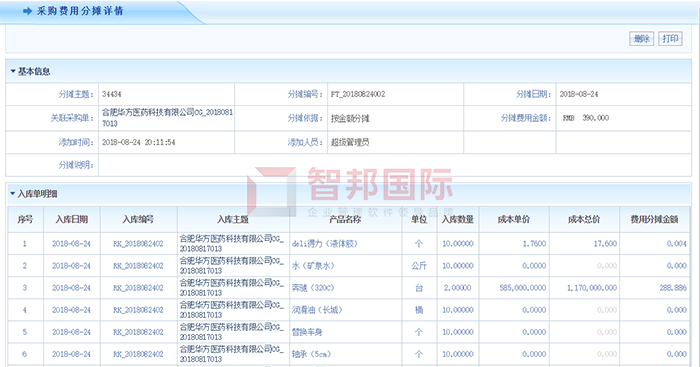Open RK_2018082402 link in row 4
700x367 pixels.
[x=138, y=310]
